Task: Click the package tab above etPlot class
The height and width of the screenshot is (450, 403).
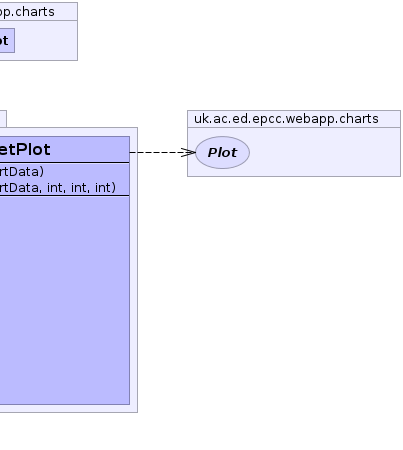Action: tap(3, 119)
